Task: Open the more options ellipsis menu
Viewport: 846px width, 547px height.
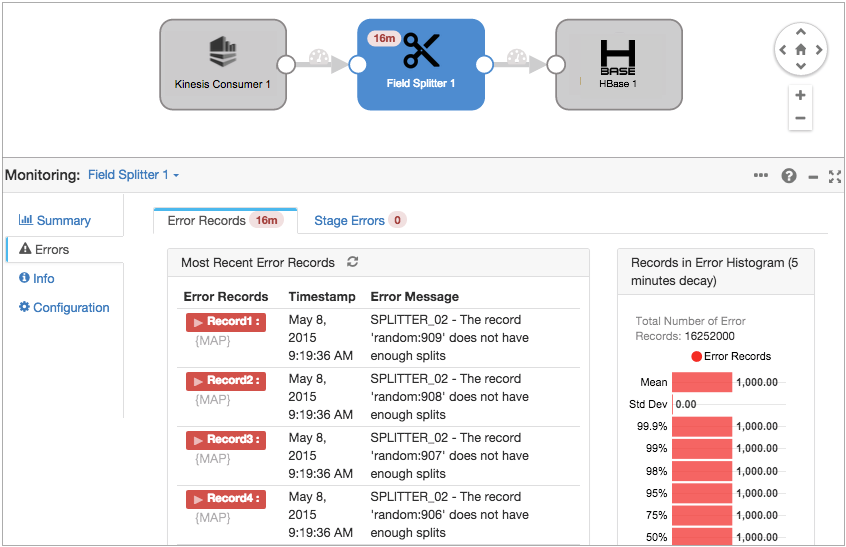Action: click(x=761, y=176)
